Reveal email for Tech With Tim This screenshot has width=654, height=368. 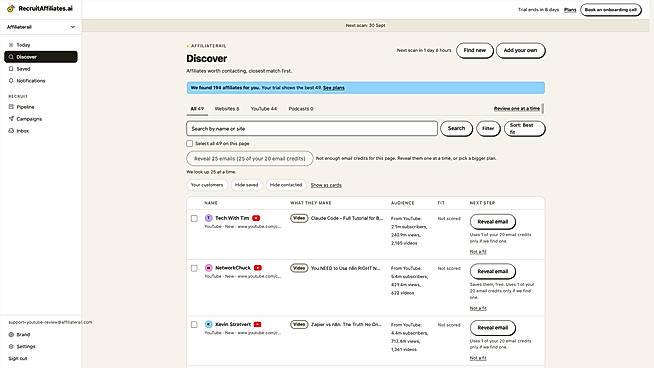[x=493, y=222]
